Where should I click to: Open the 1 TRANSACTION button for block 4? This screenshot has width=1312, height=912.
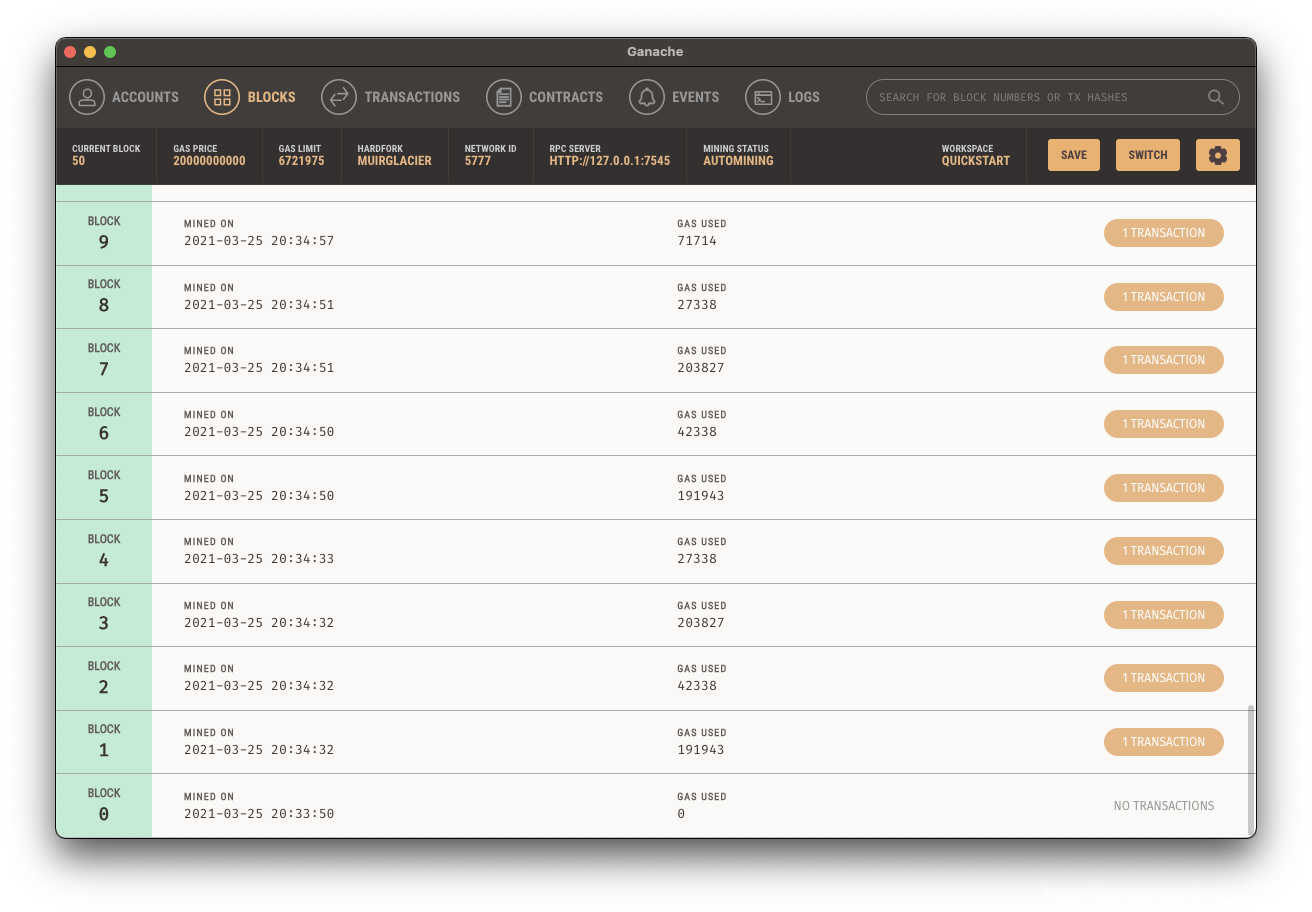tap(1164, 551)
